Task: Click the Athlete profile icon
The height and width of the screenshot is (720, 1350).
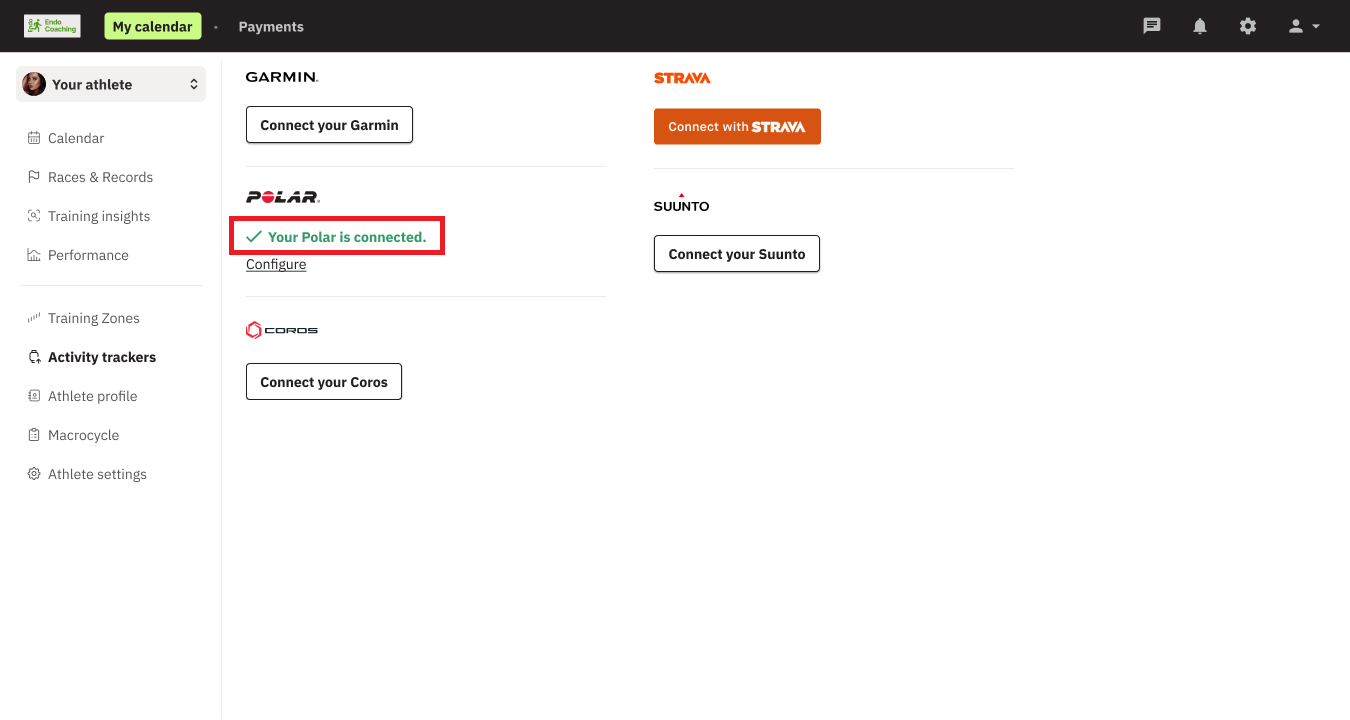Action: [x=34, y=396]
